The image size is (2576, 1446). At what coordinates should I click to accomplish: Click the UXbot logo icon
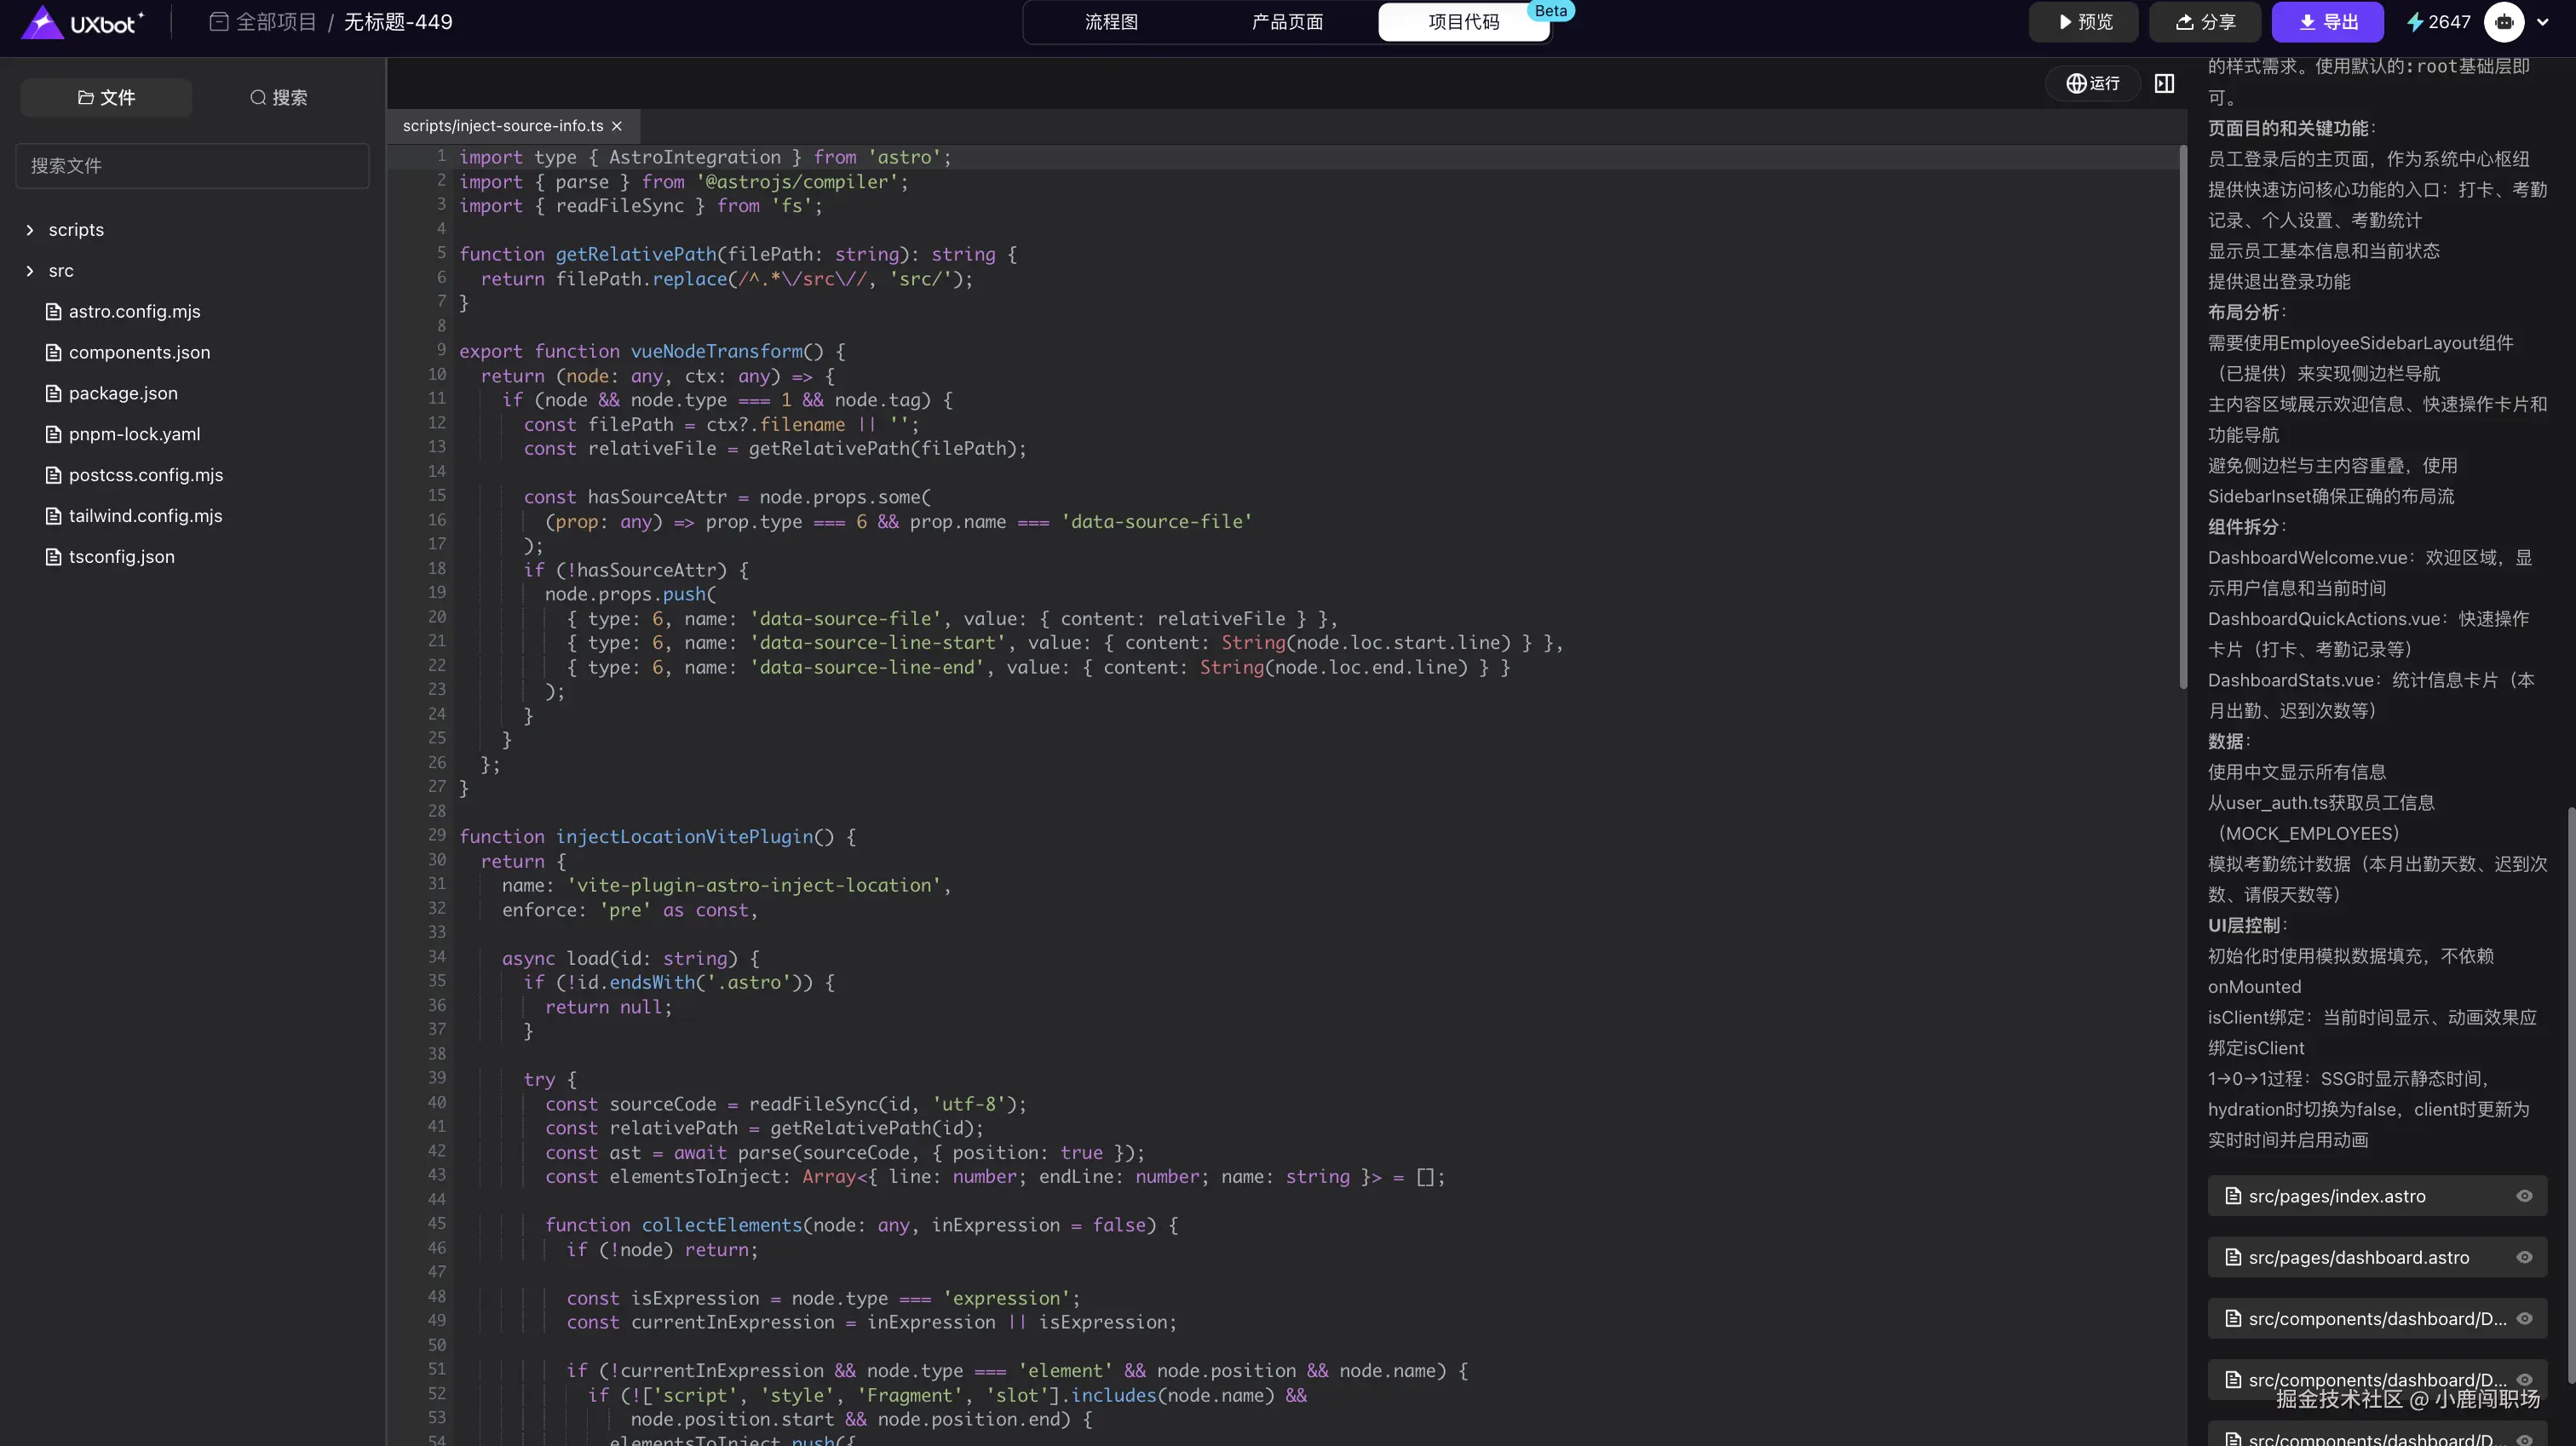click(42, 22)
